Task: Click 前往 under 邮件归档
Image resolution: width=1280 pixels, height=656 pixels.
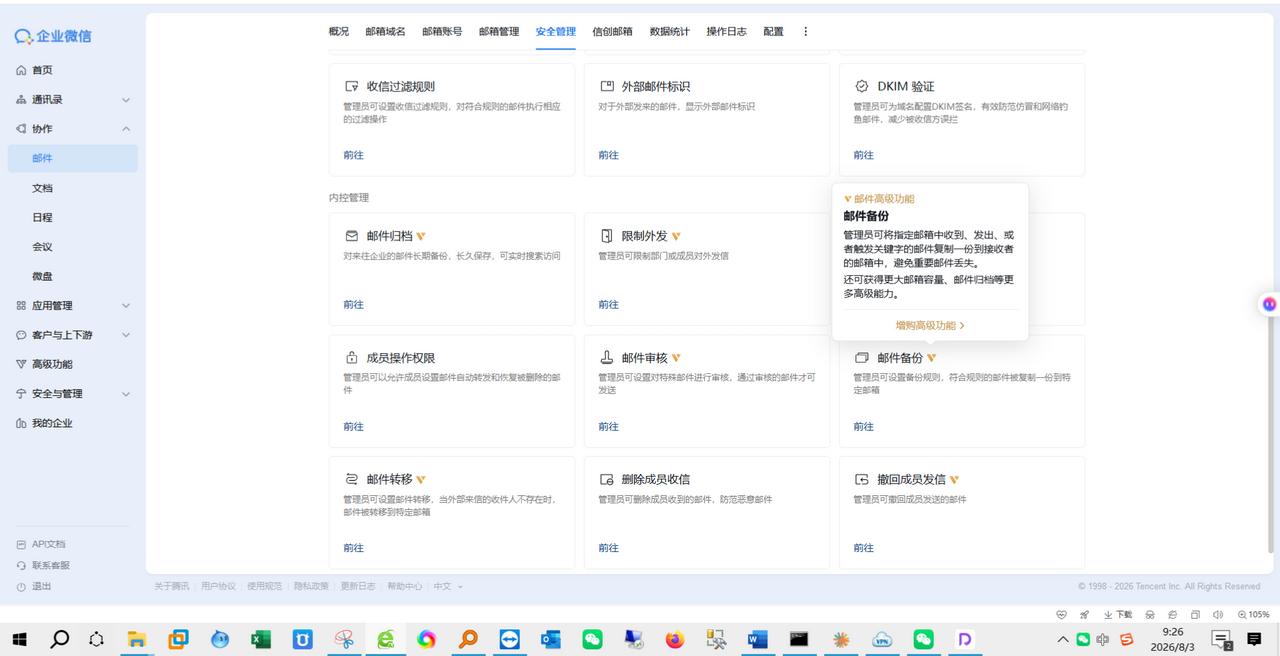Action: click(353, 304)
